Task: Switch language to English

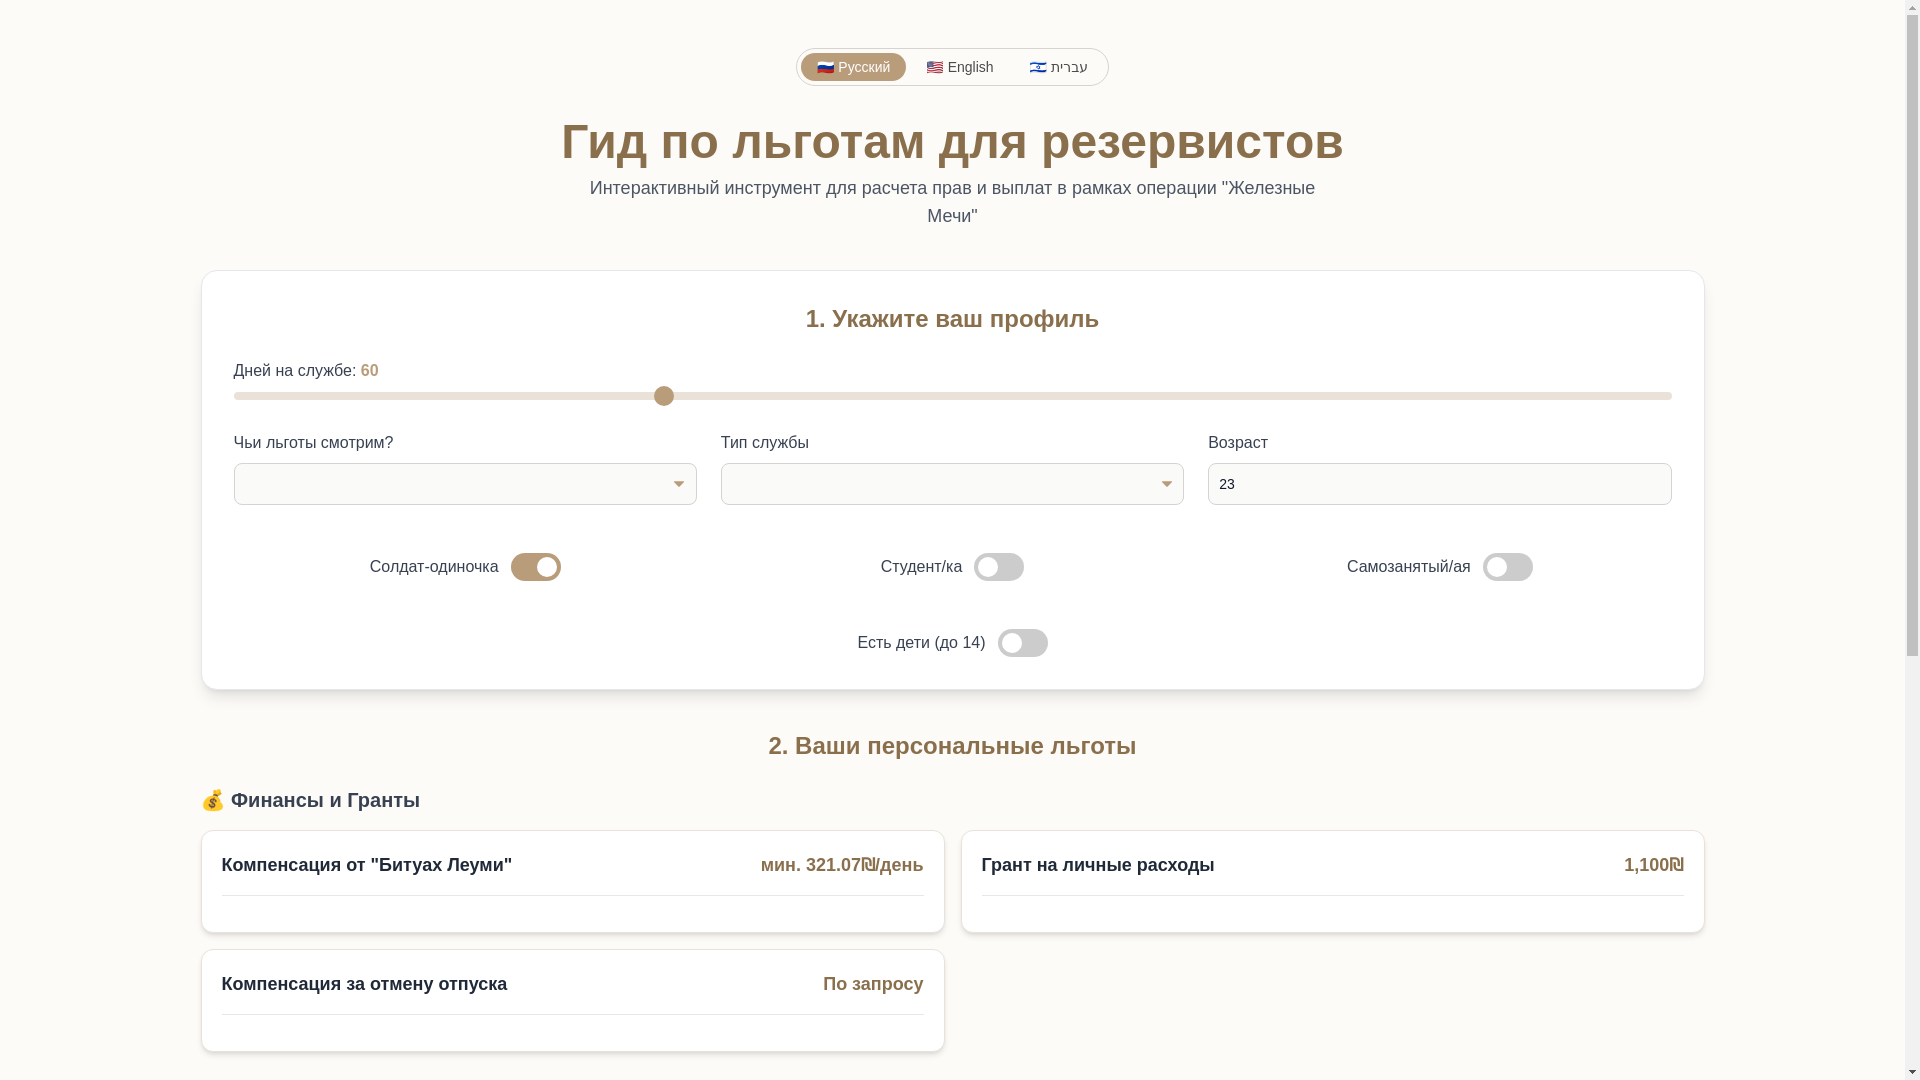Action: (x=960, y=67)
